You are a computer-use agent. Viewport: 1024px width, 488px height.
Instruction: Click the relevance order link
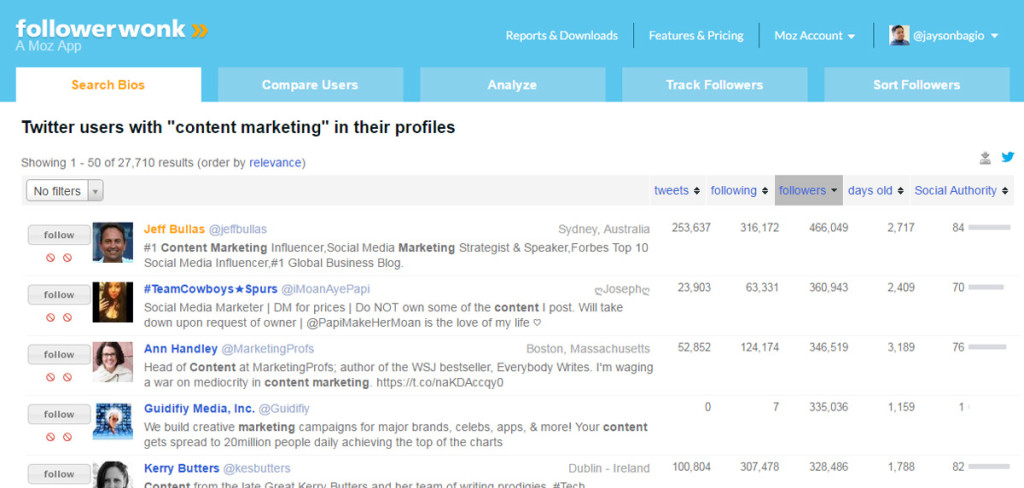[x=275, y=163]
